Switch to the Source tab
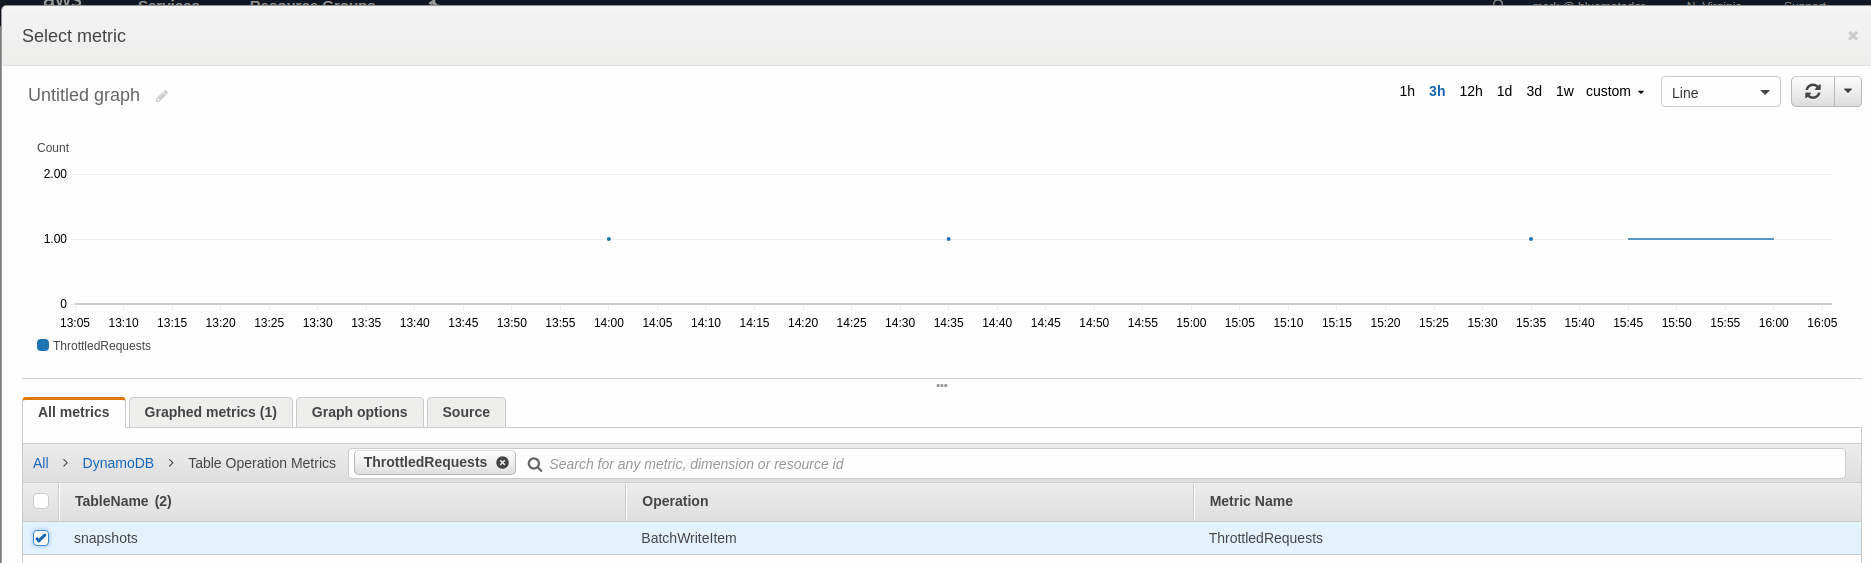1871x563 pixels. pyautogui.click(x=466, y=412)
